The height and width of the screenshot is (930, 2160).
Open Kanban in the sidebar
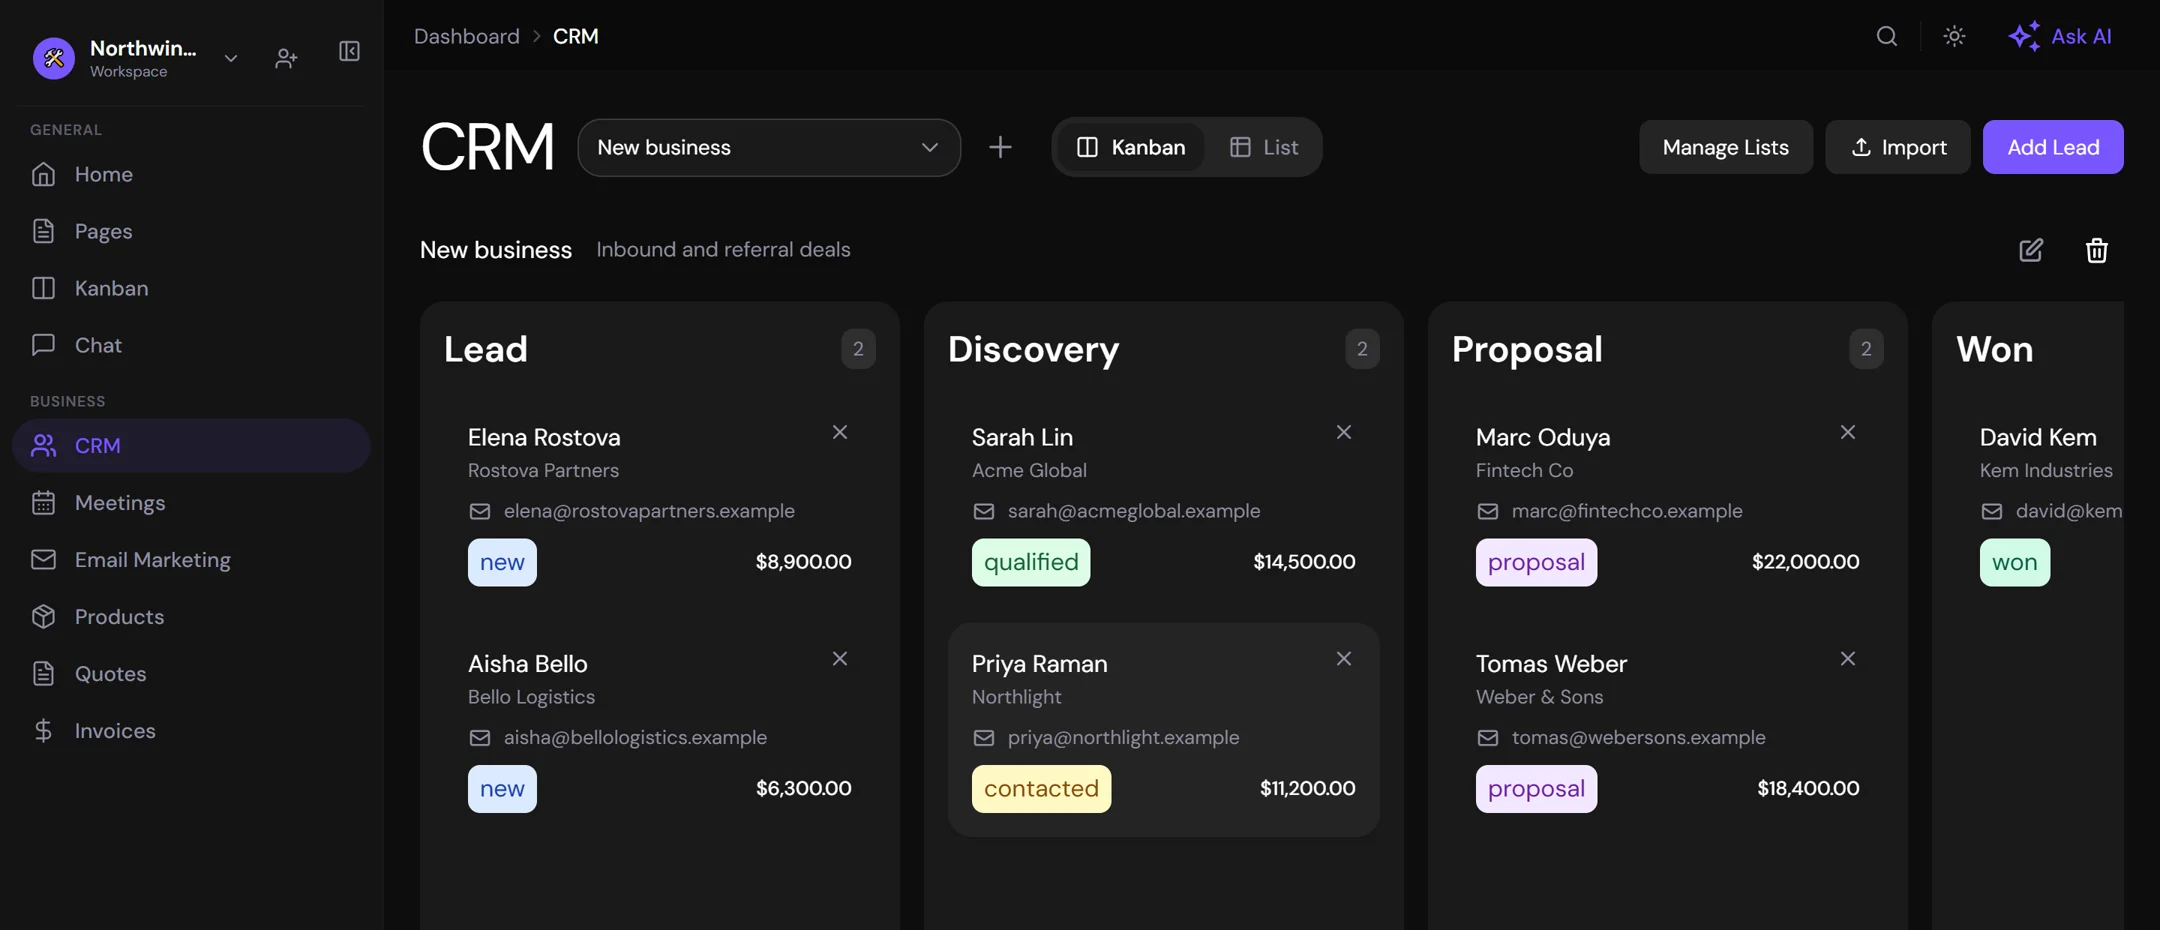click(192, 288)
